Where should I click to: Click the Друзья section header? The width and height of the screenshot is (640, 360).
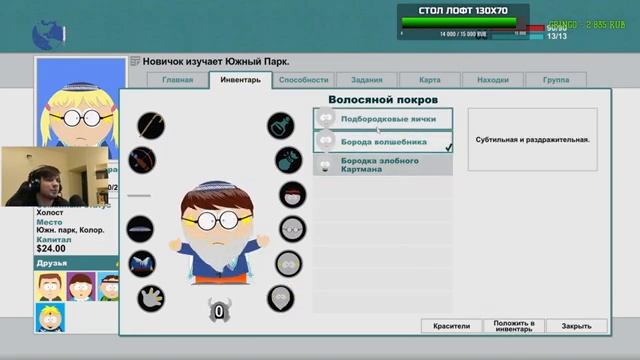pos(76,263)
